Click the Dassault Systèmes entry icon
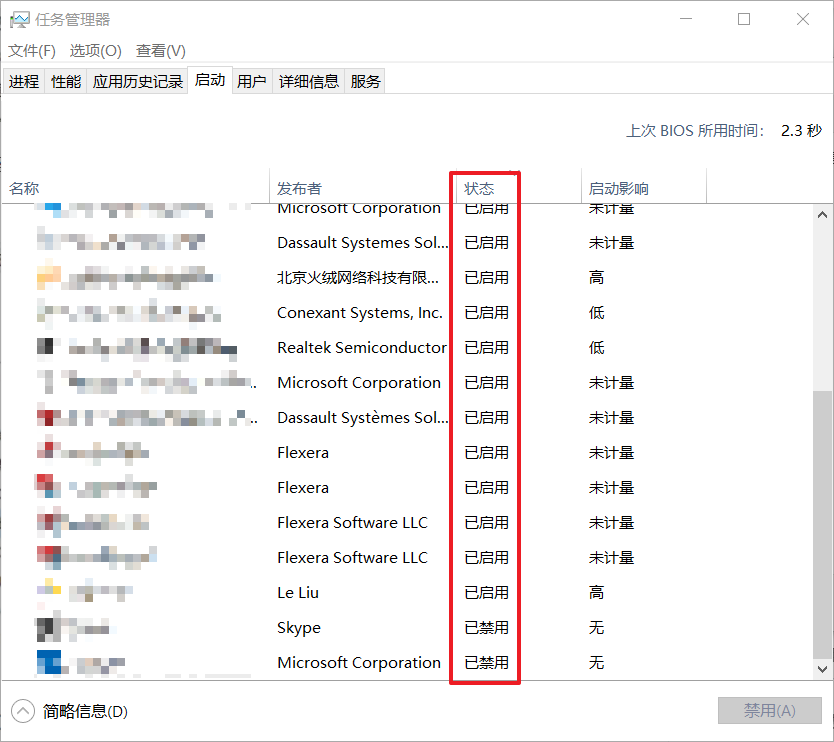This screenshot has height=742, width=834. 47,417
